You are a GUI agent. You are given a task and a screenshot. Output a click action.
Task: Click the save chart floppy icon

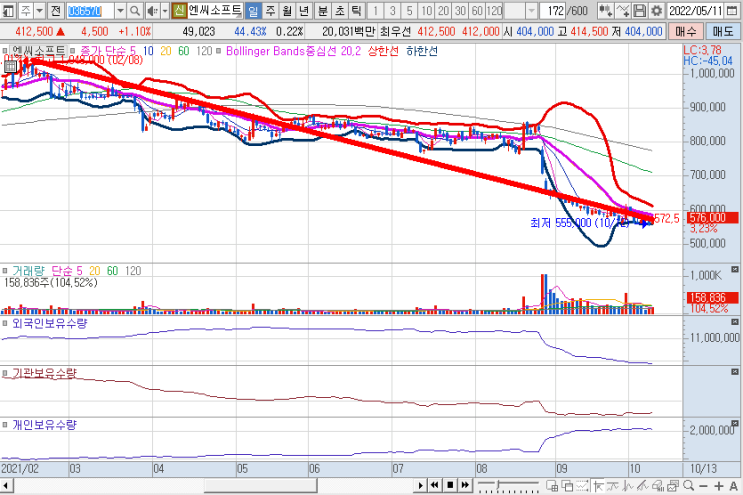point(639,10)
